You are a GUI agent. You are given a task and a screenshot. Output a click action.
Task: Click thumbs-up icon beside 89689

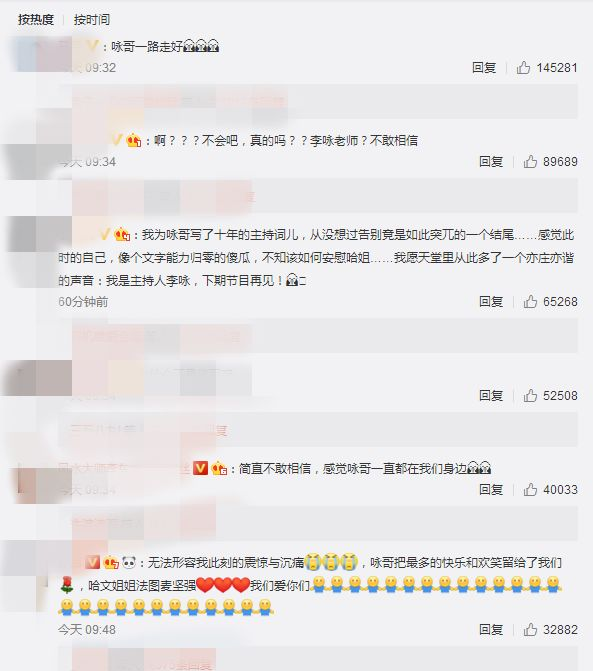530,162
